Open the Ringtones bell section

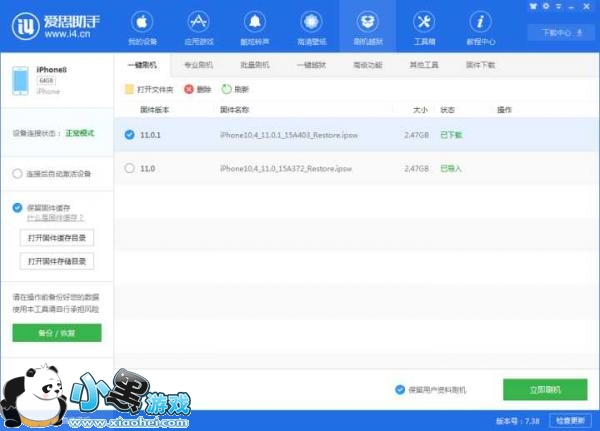pos(255,29)
